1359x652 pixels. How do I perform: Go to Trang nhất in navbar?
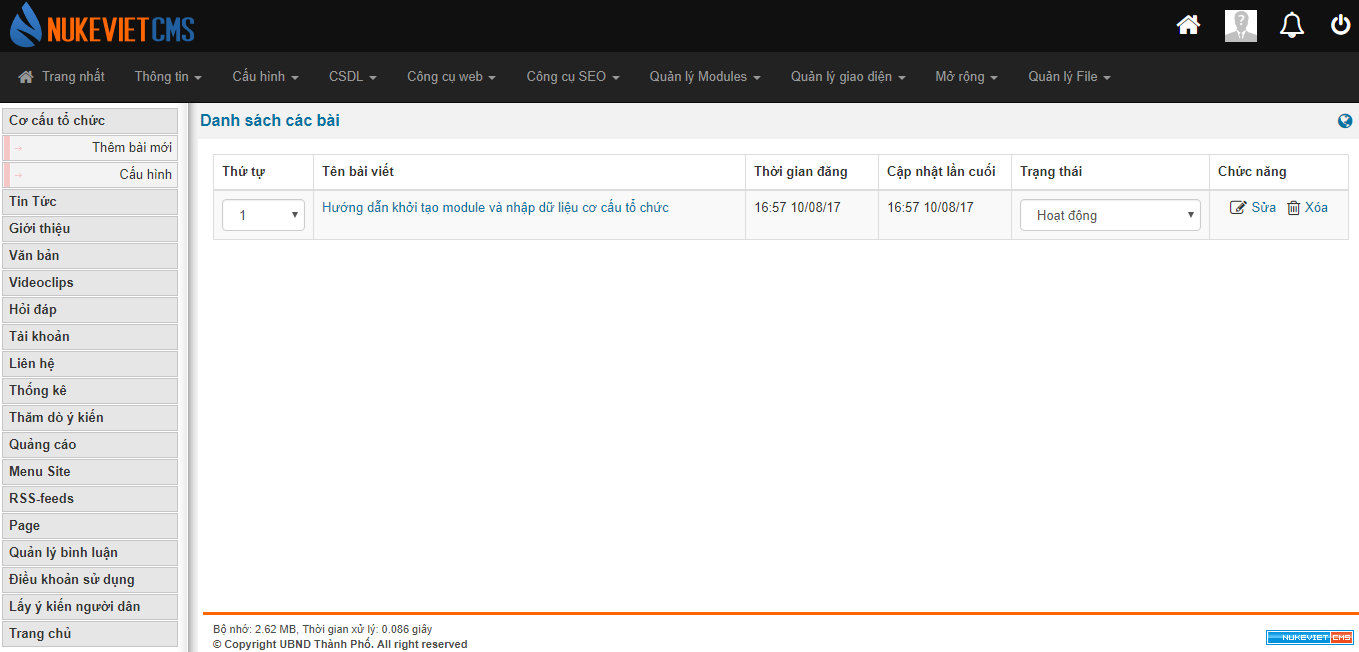click(x=62, y=77)
